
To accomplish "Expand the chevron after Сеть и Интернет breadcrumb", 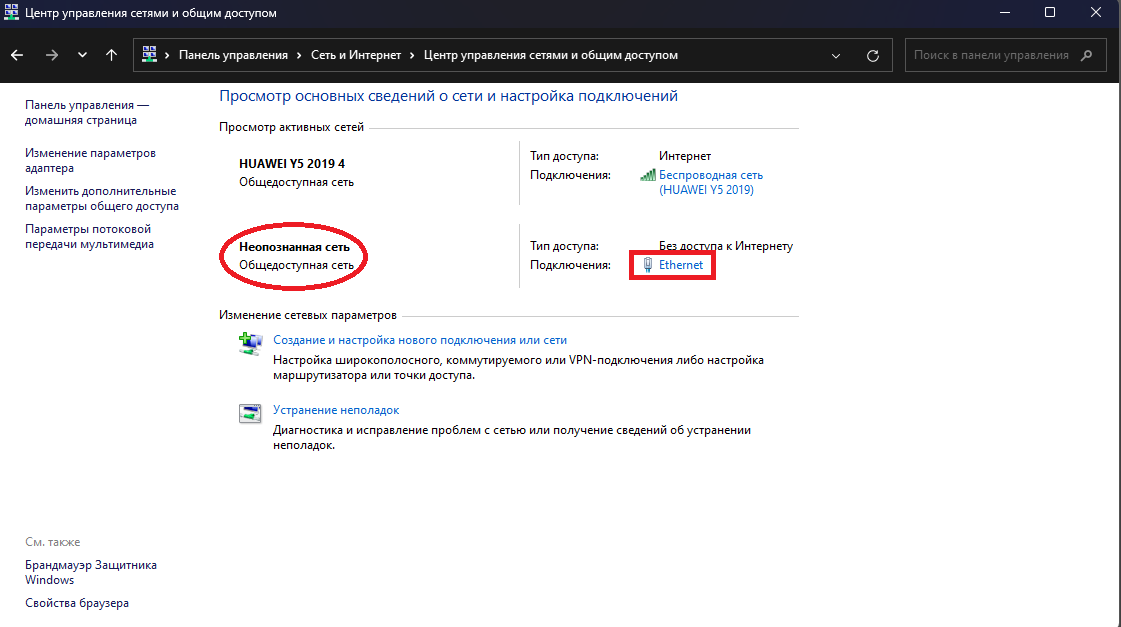I will (x=411, y=56).
